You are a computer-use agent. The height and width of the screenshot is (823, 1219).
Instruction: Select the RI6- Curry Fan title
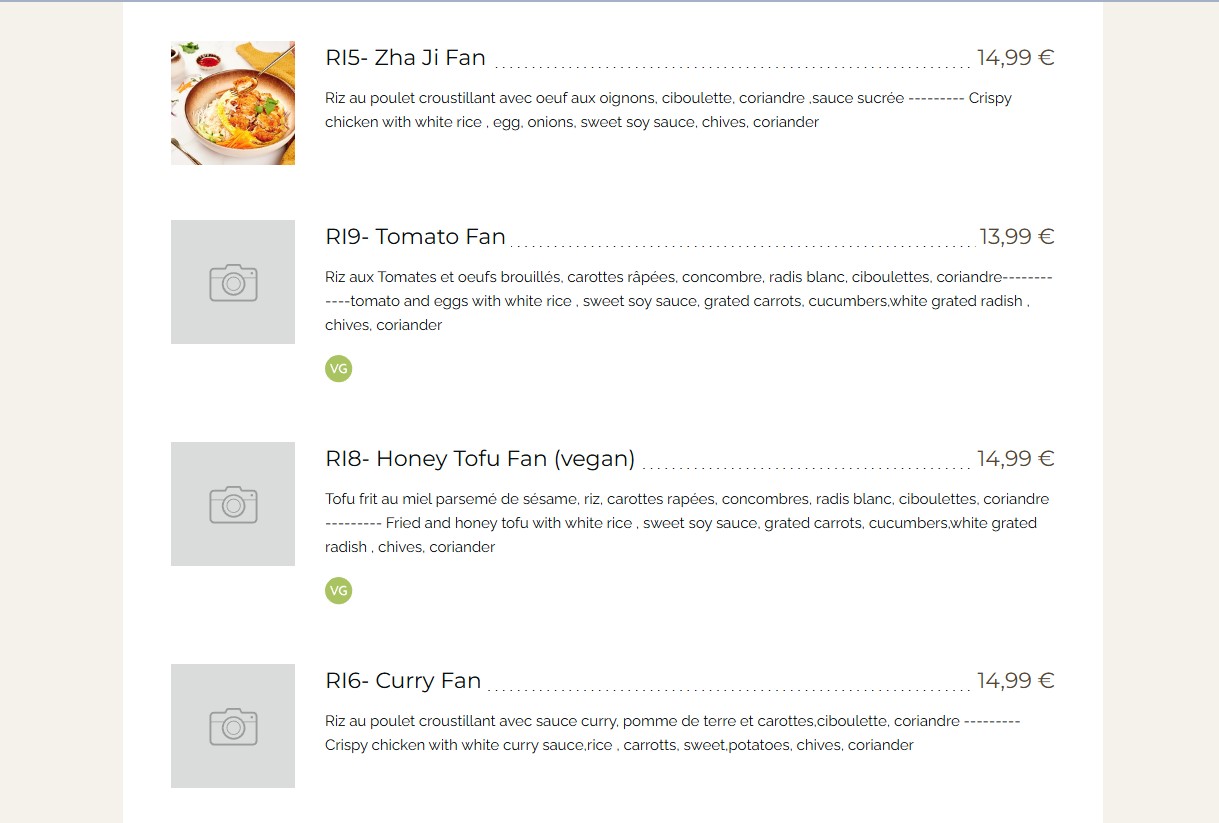403,681
